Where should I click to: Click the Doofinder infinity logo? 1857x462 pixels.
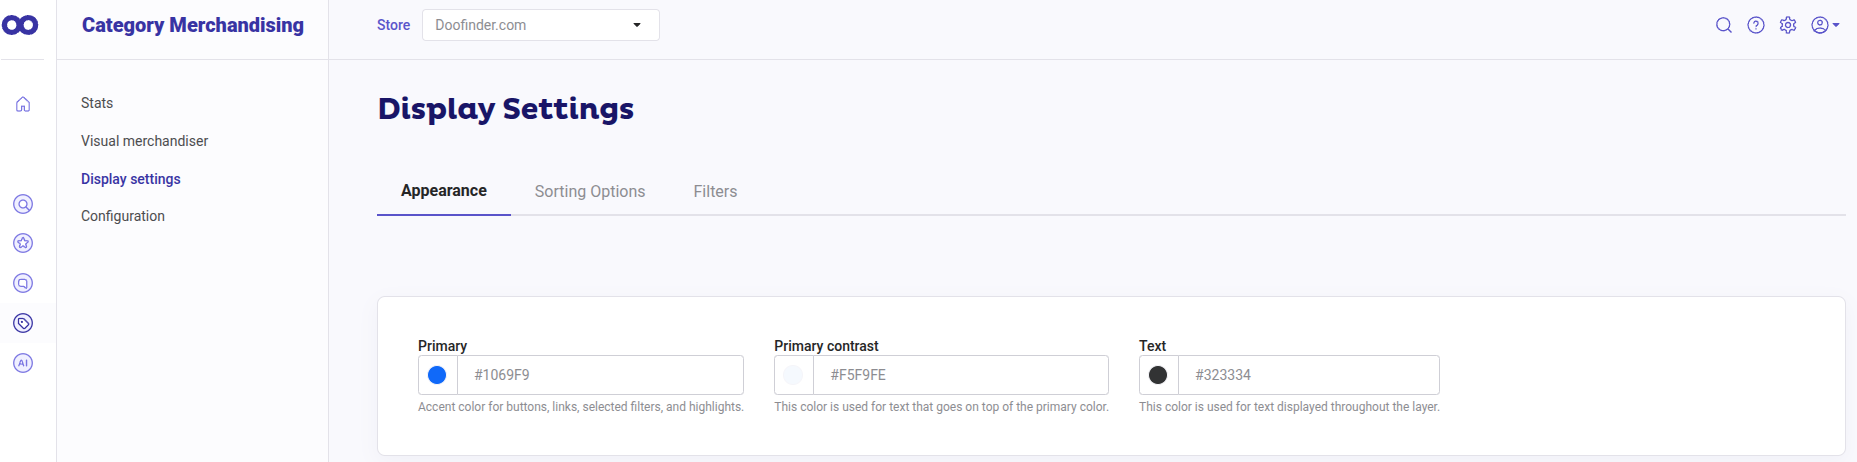pos(20,25)
